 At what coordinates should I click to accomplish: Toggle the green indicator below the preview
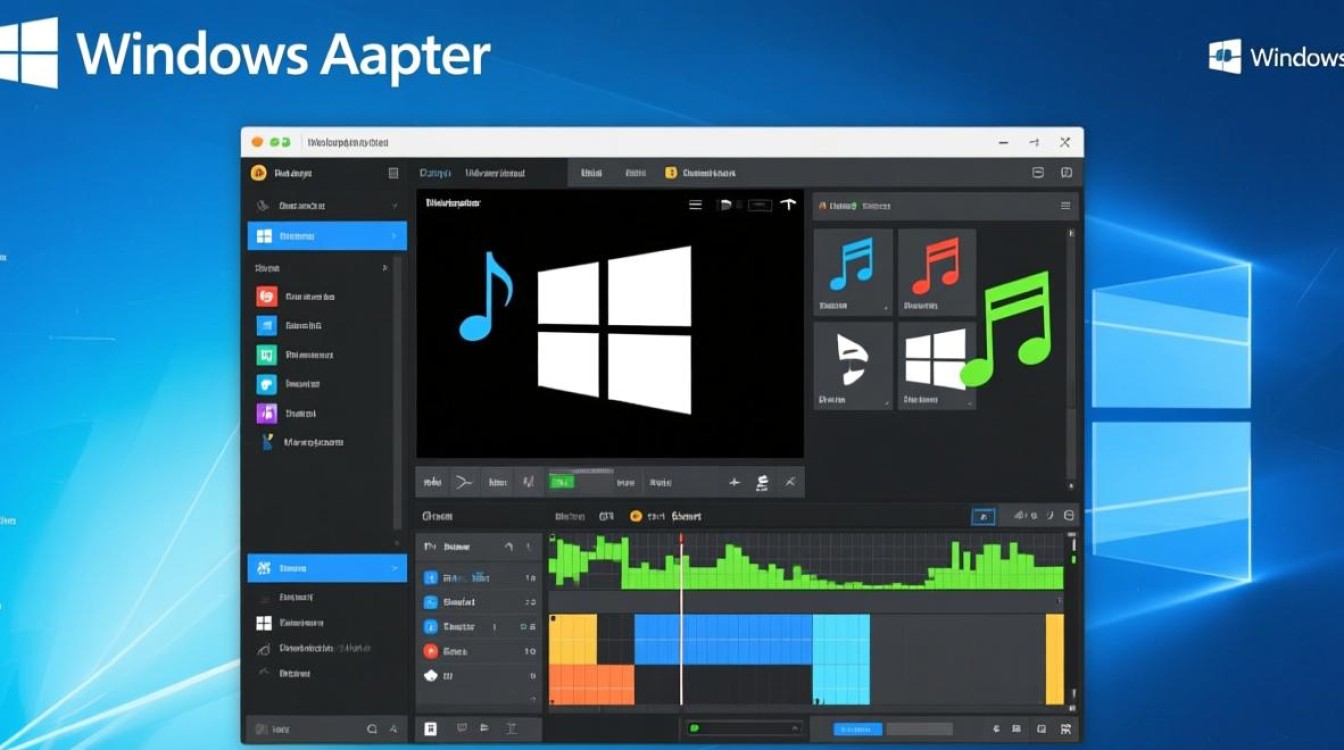(x=562, y=482)
